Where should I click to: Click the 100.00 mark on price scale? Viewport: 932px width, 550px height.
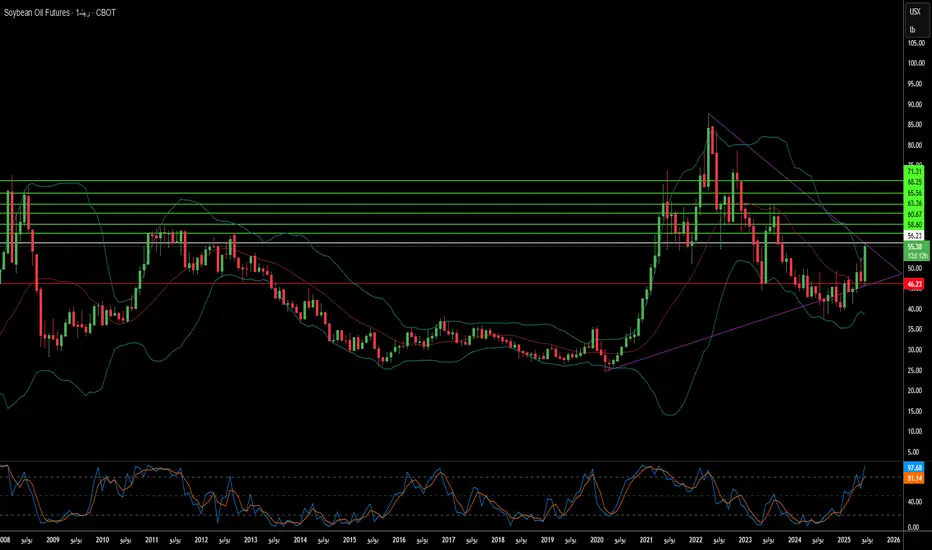[x=916, y=63]
